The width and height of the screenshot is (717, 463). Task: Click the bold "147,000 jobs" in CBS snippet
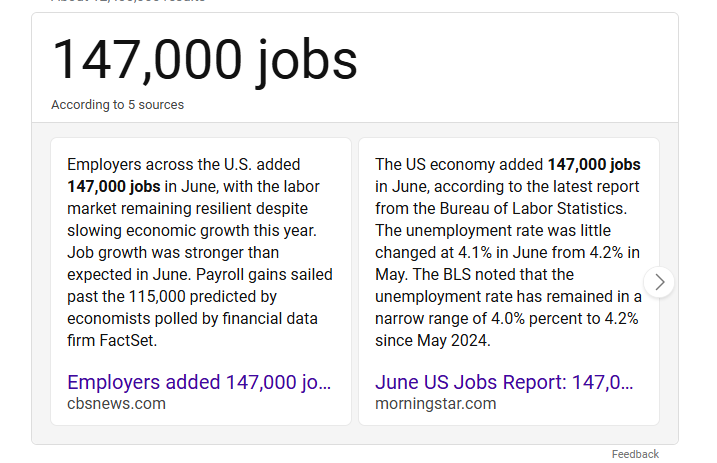[114, 186]
